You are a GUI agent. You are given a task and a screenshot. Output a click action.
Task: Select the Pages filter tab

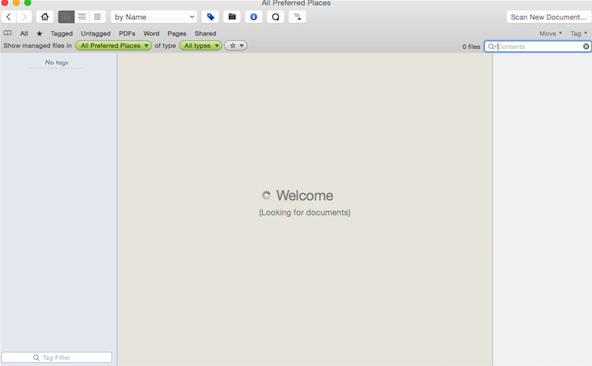click(x=177, y=34)
